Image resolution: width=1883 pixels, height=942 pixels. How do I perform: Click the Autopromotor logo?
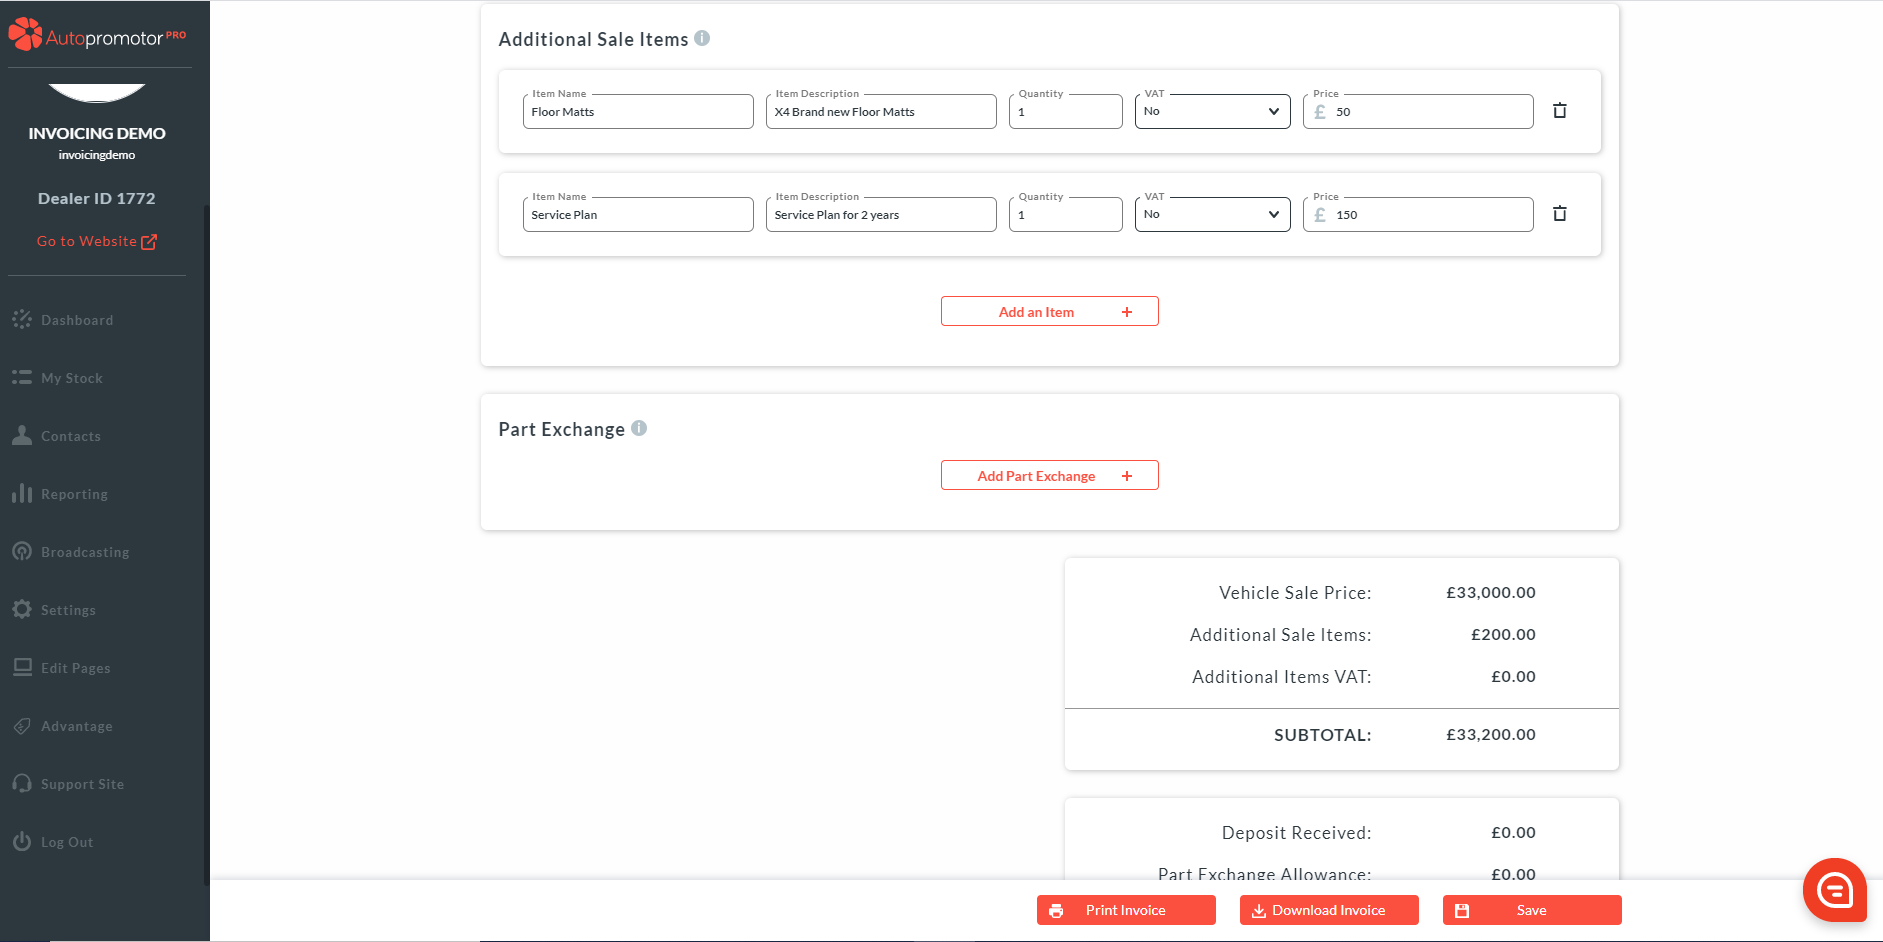pos(97,36)
